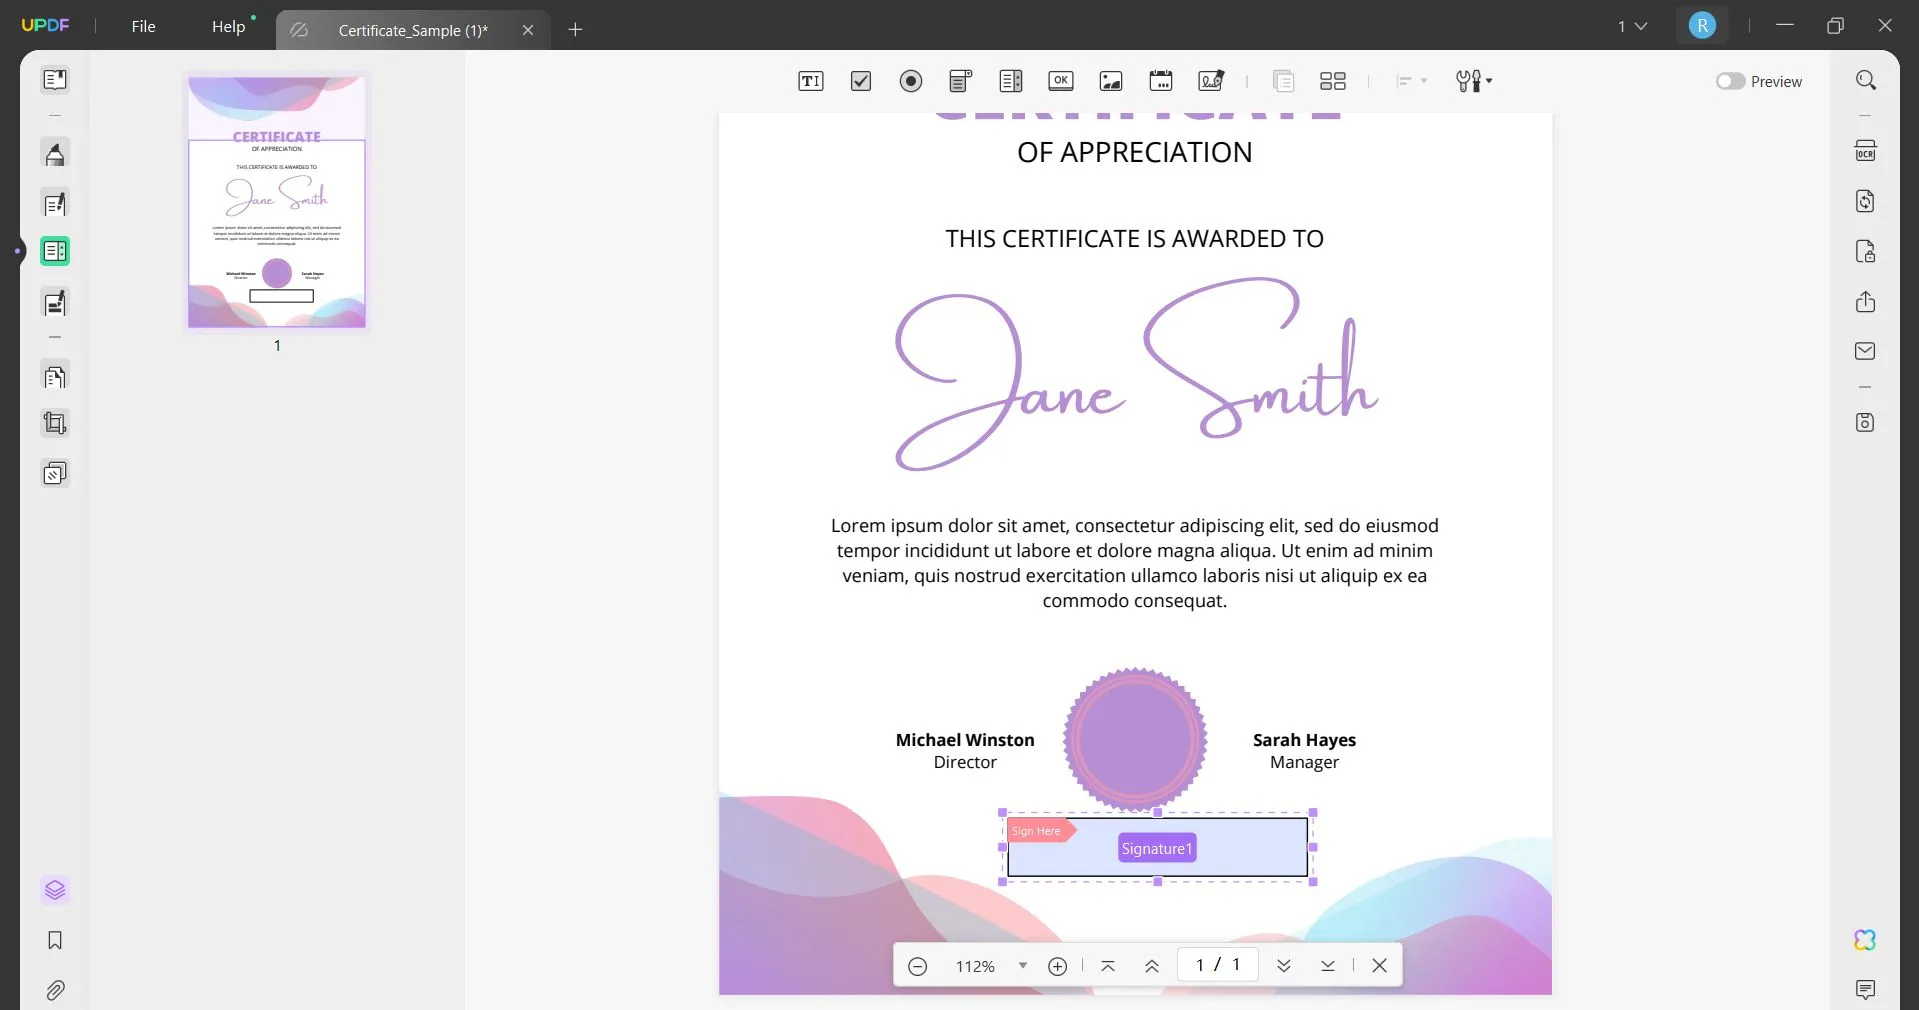This screenshot has width=1919, height=1010.
Task: Go to the previous page
Action: 1152,966
